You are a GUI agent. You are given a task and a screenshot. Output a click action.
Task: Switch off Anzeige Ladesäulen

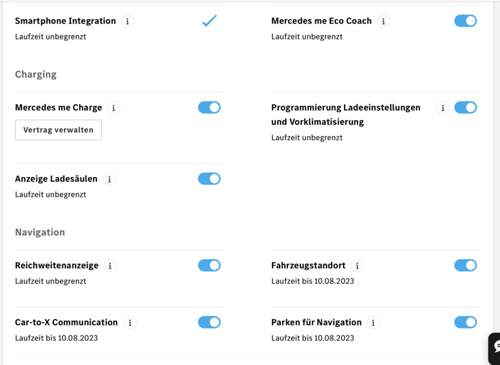coord(209,179)
